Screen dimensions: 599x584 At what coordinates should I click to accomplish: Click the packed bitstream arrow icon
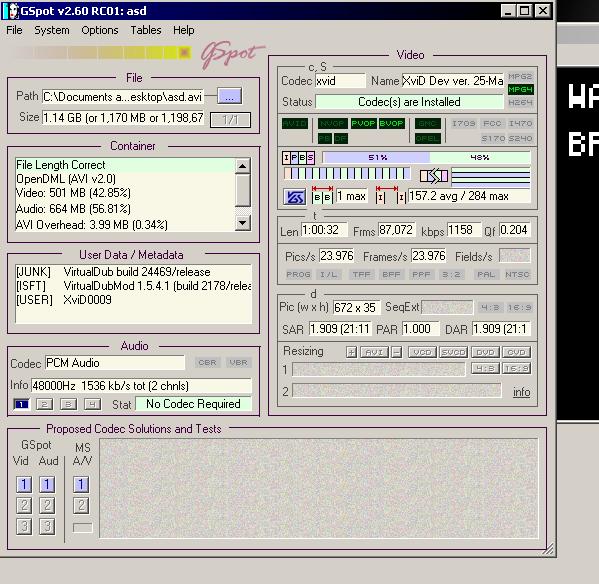434,176
